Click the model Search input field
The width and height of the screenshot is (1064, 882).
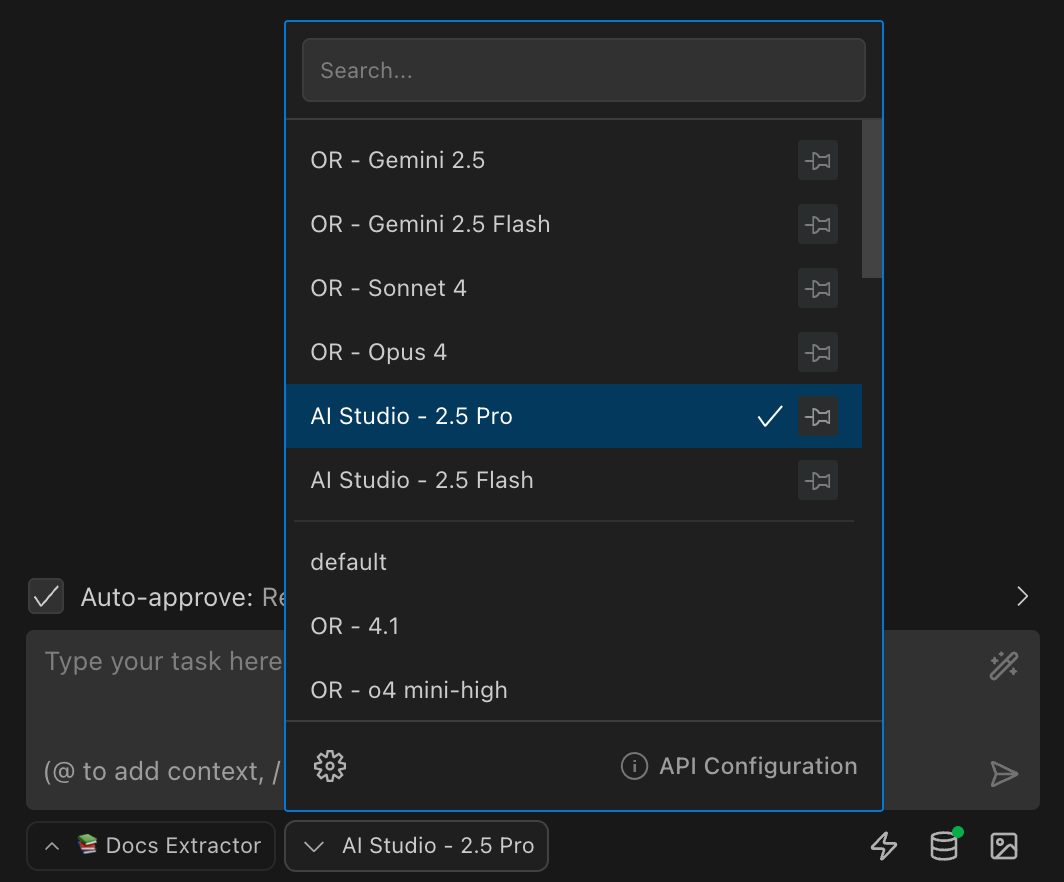tap(584, 70)
